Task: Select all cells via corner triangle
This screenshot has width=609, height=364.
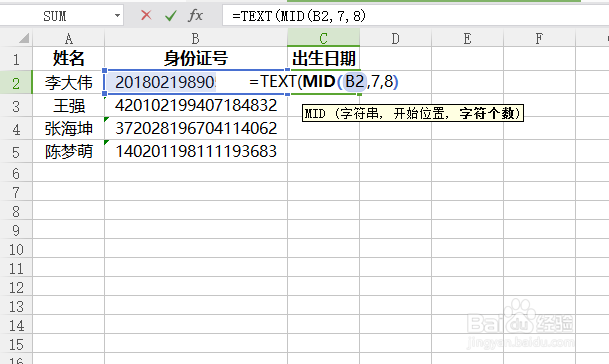Action: [x=24, y=38]
